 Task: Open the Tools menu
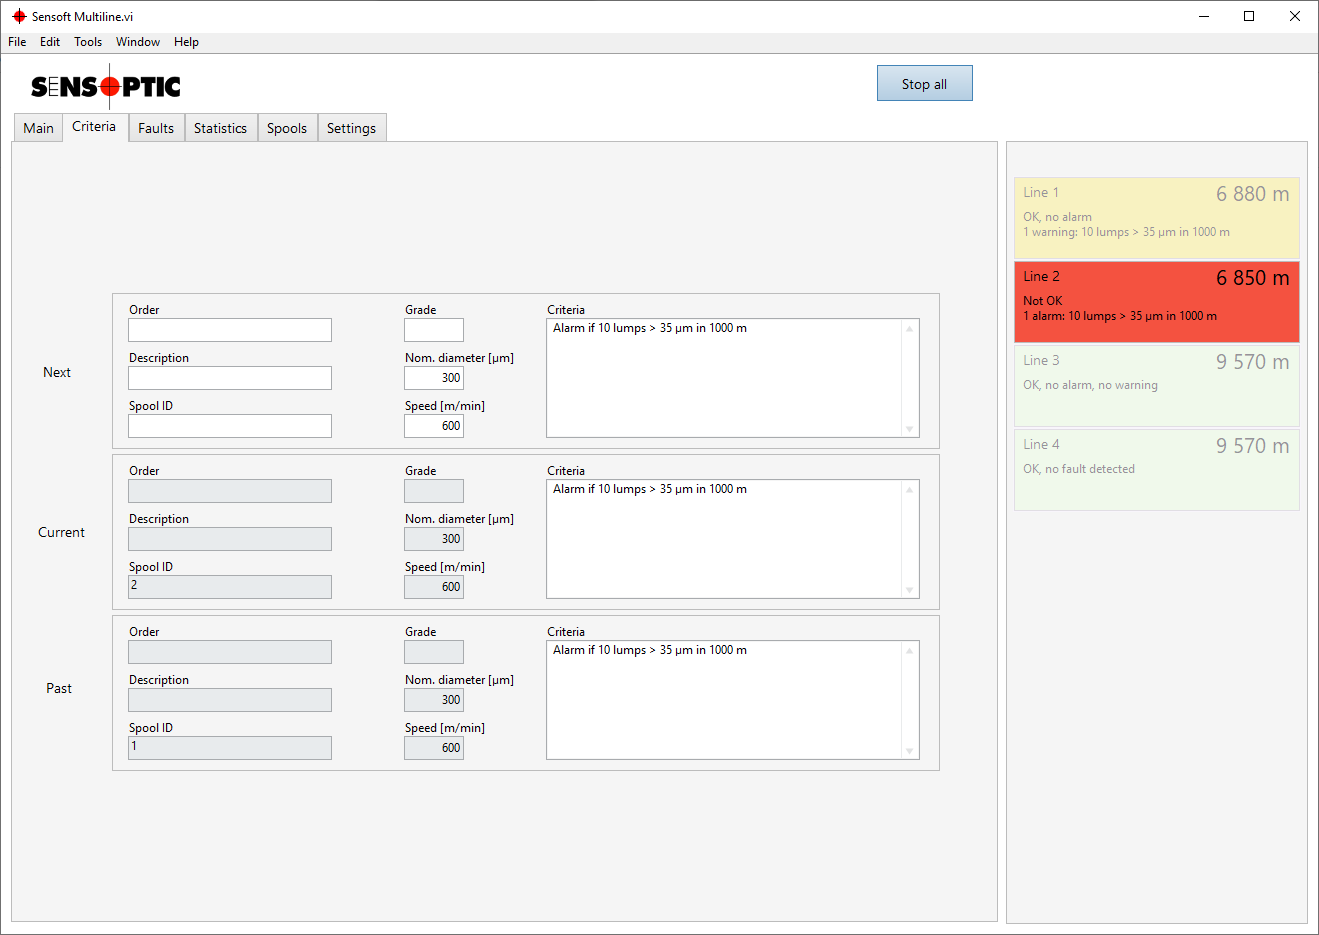point(88,42)
